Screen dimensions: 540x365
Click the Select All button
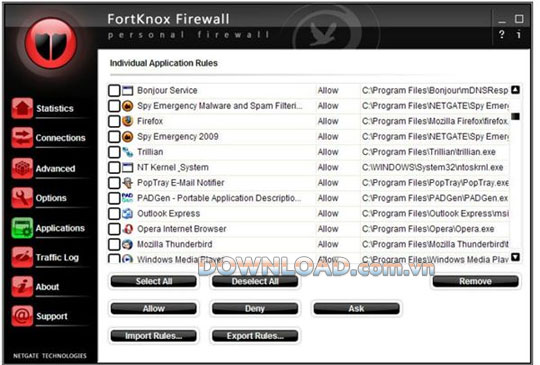coord(154,281)
